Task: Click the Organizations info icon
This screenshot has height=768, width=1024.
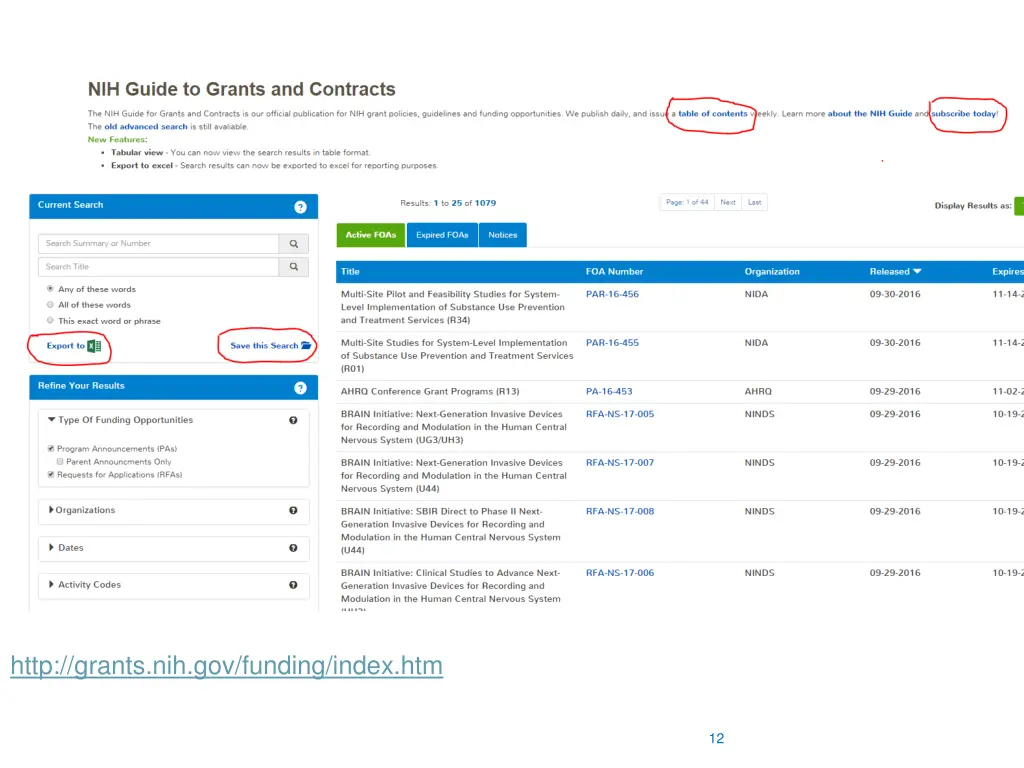Action: coord(293,511)
